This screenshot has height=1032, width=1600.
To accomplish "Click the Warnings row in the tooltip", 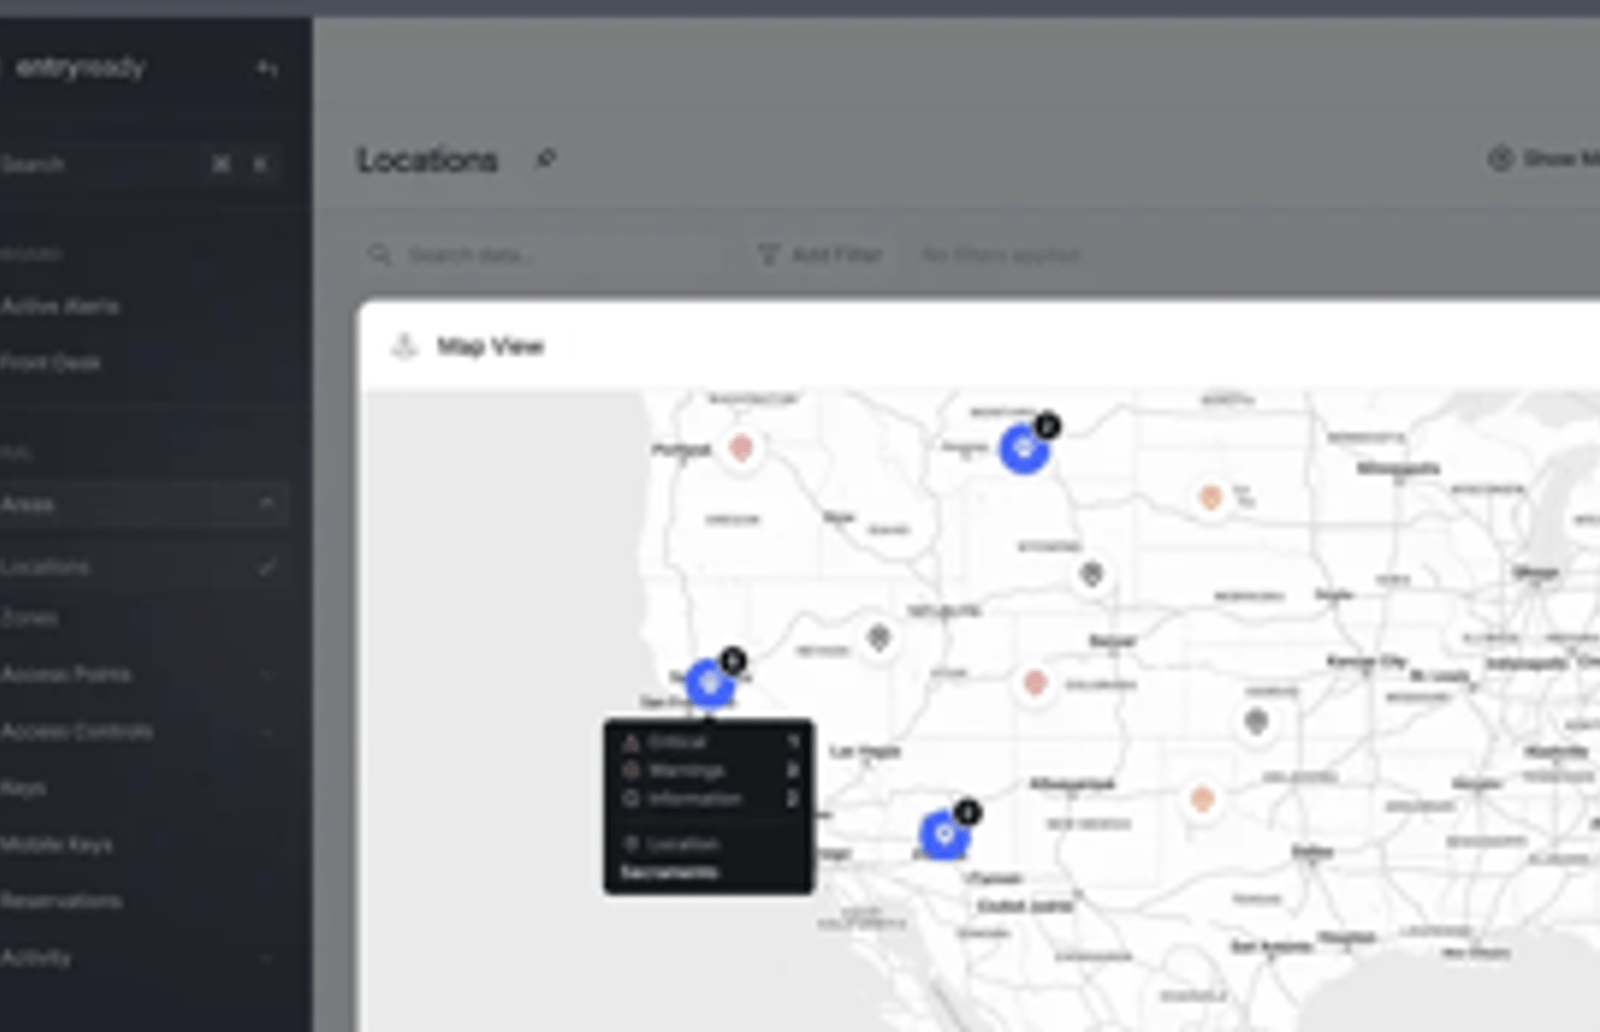I will (710, 771).
